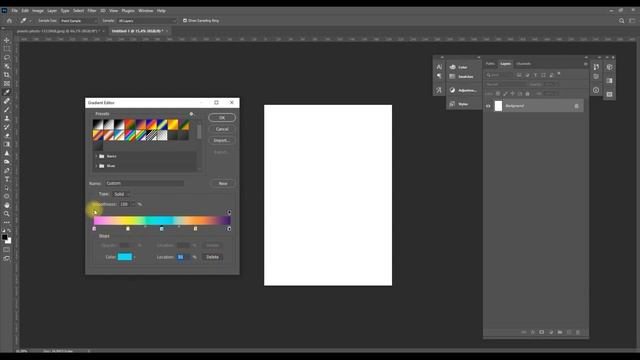Toggle lock all in Layers panel

527,94
